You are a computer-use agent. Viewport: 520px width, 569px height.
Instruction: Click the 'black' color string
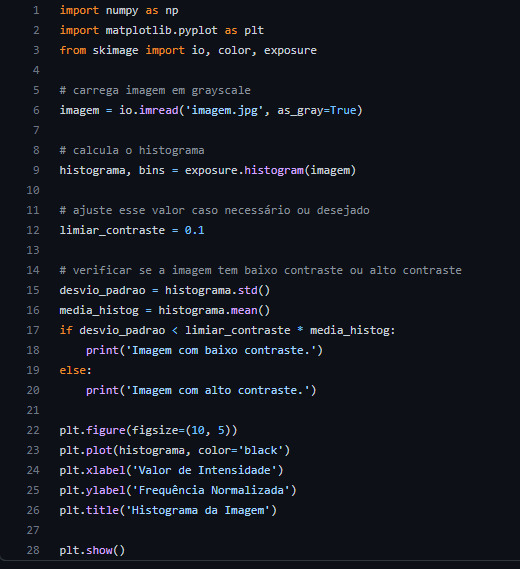[x=261, y=450]
